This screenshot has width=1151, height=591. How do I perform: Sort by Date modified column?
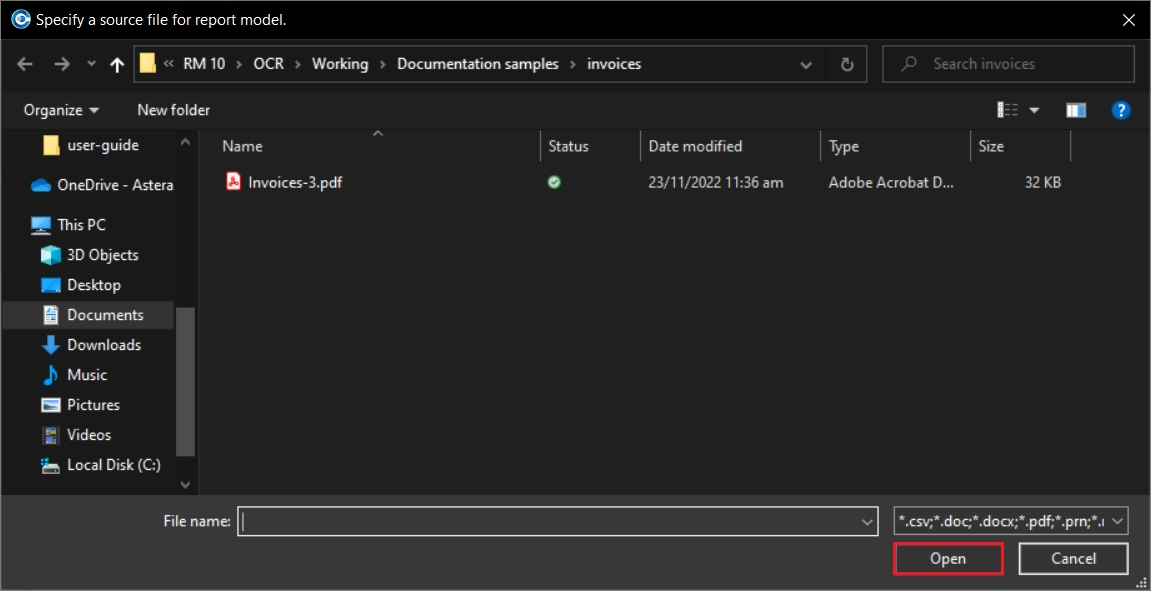coord(695,146)
